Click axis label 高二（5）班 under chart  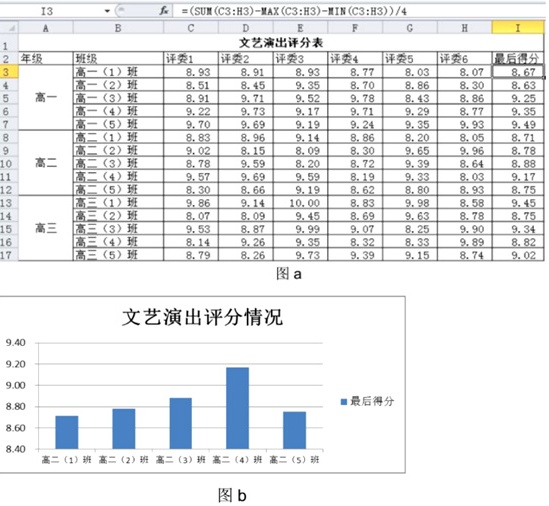tap(294, 460)
